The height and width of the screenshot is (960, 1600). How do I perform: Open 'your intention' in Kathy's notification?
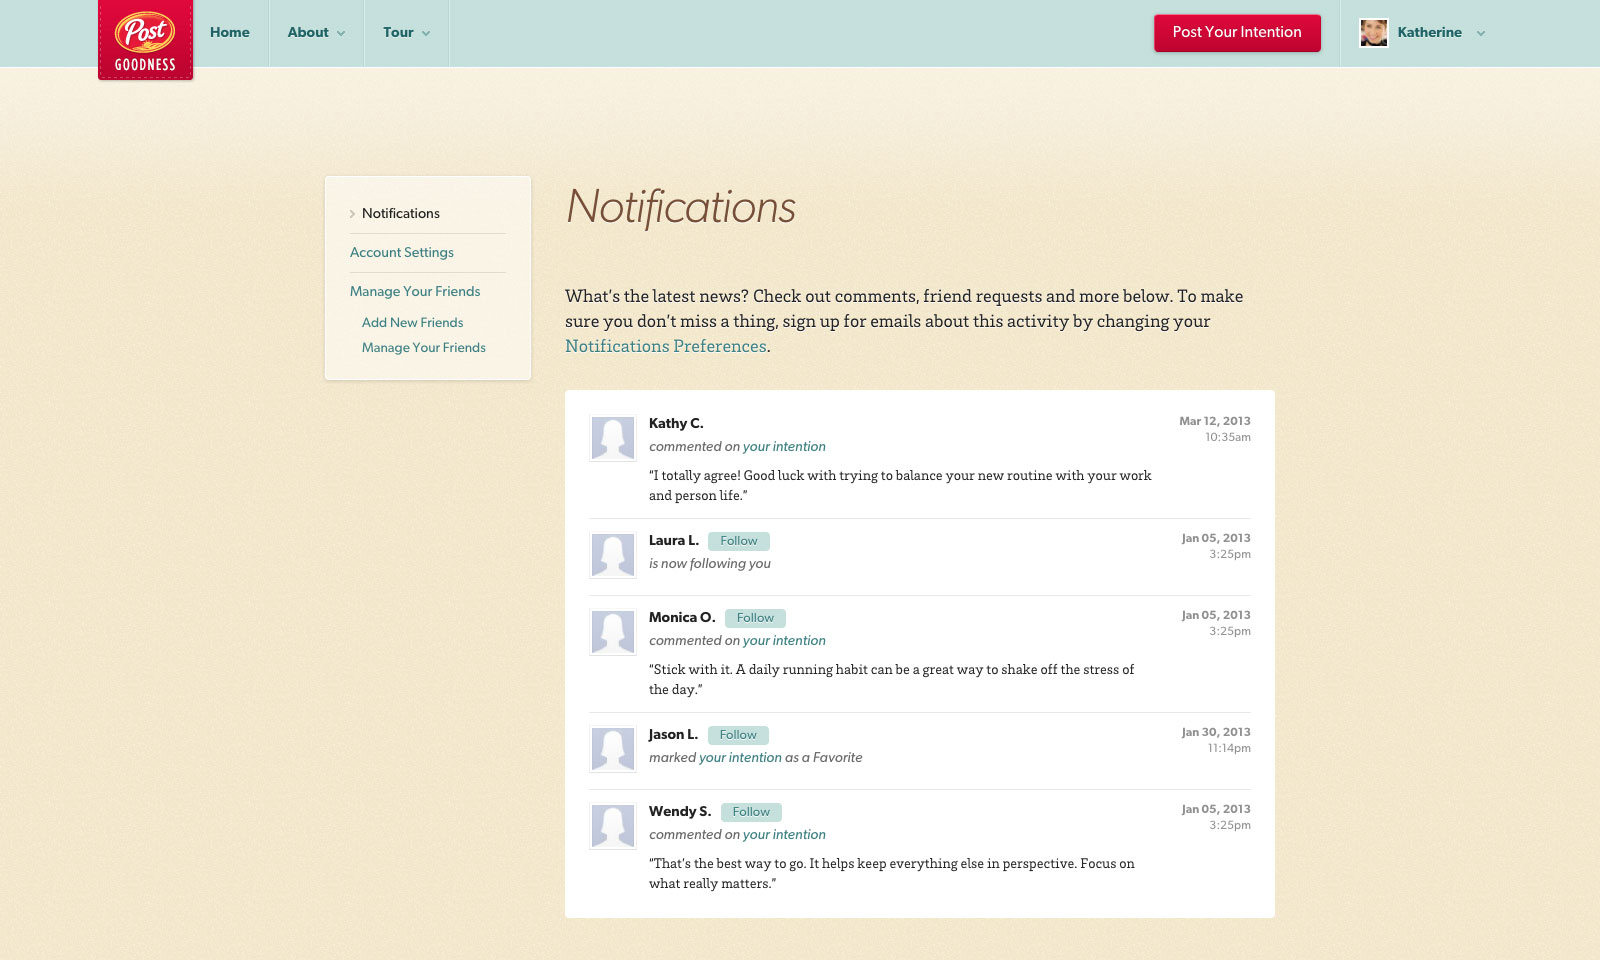tap(784, 447)
